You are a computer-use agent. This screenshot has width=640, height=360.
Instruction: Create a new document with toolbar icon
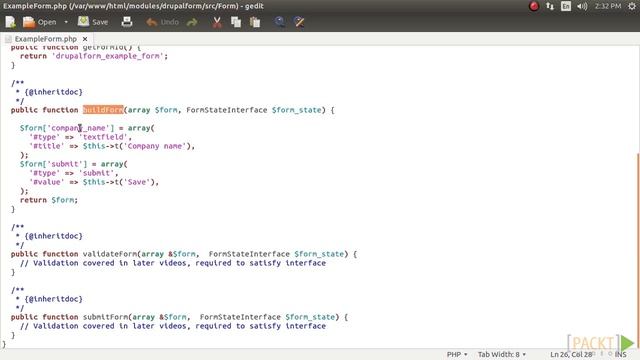(10, 22)
